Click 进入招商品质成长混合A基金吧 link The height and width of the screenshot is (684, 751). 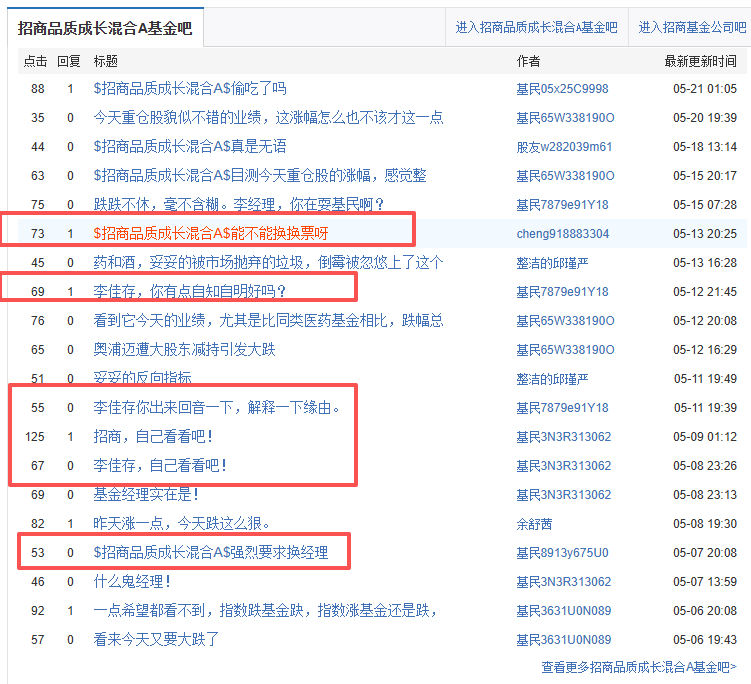click(536, 28)
